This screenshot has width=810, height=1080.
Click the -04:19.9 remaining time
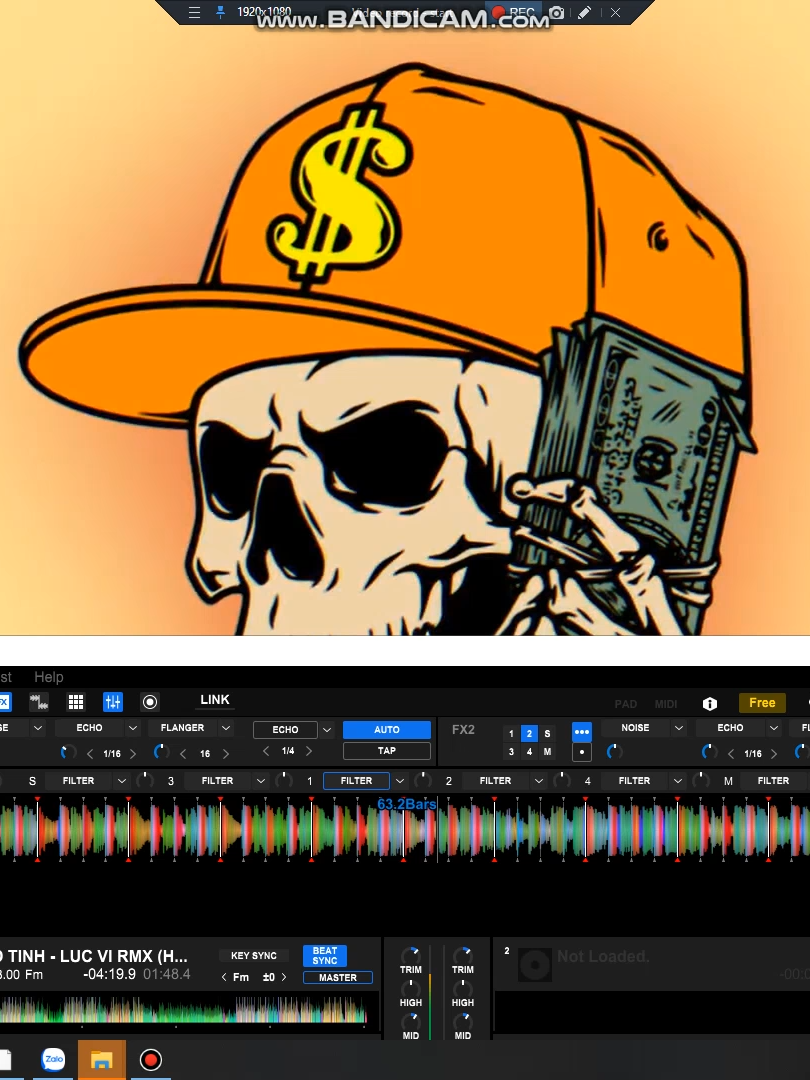tap(110, 975)
